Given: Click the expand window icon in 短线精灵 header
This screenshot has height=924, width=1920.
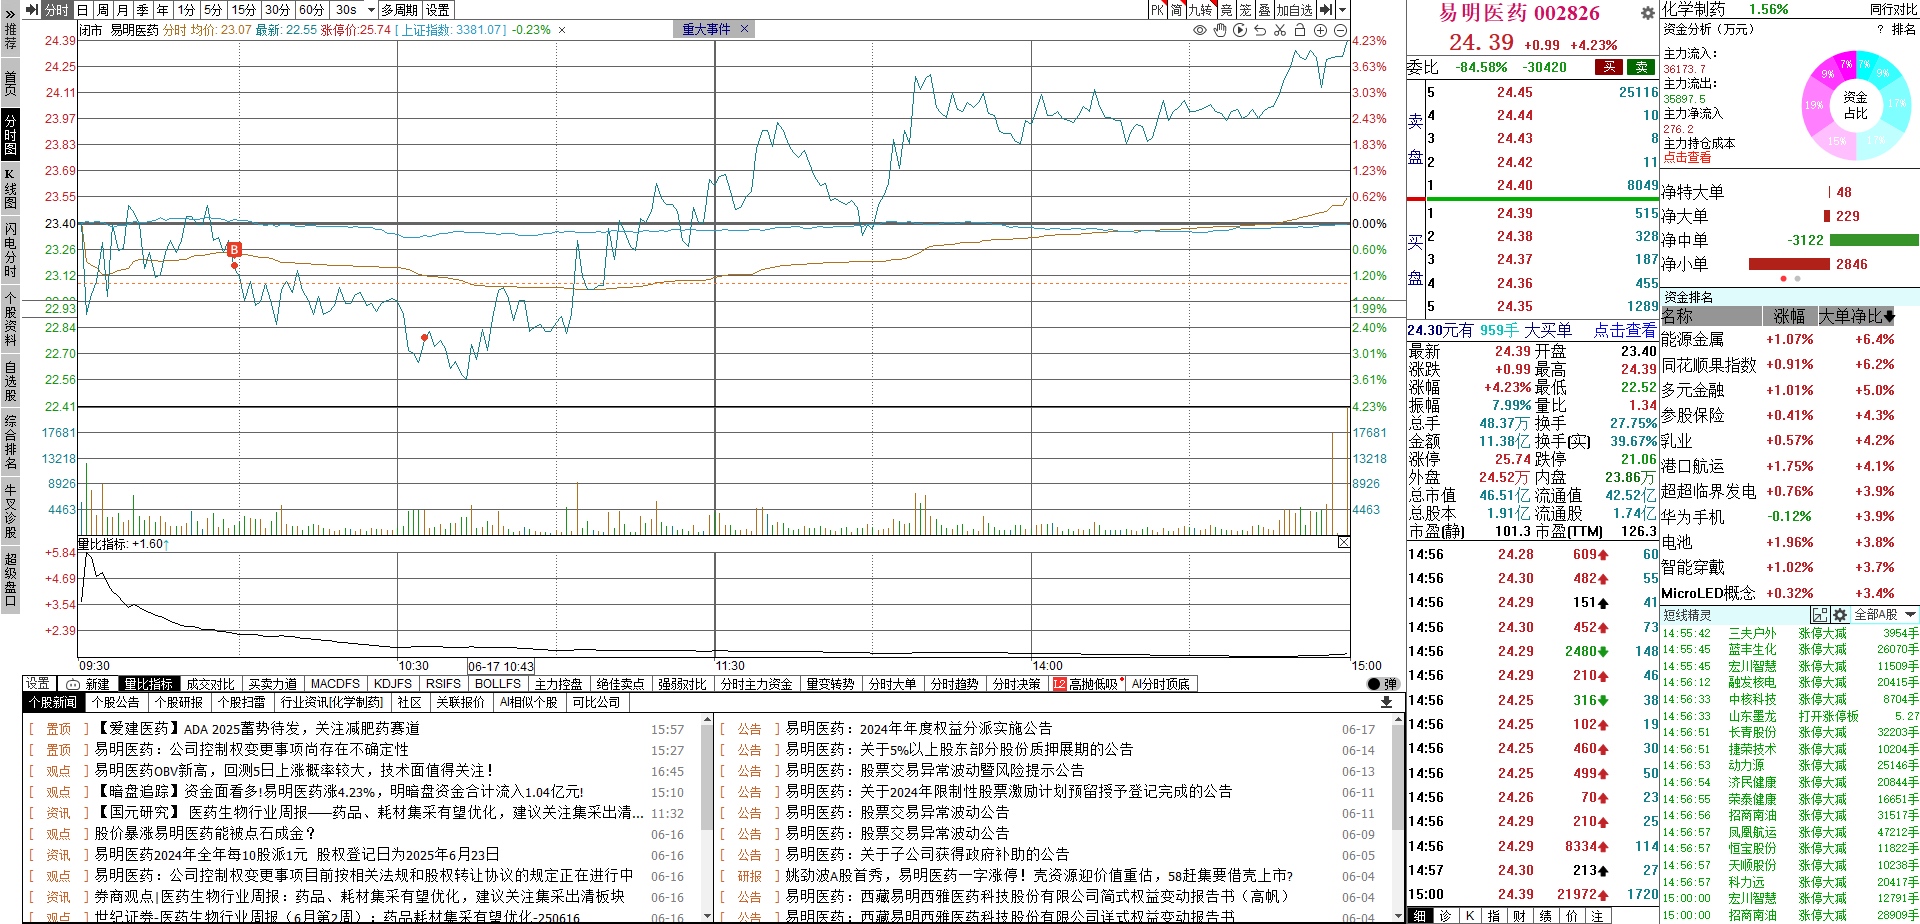Looking at the screenshot, I should coord(1820,615).
